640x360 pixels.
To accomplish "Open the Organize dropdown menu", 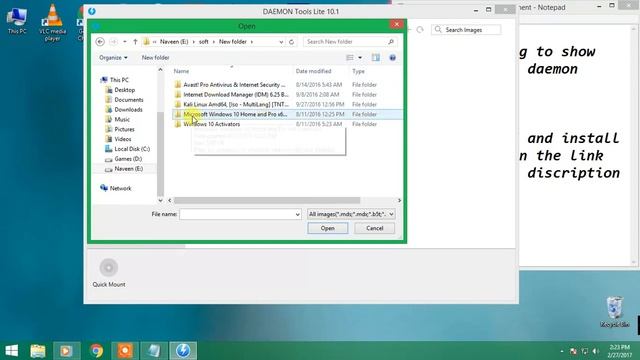I will [113, 58].
